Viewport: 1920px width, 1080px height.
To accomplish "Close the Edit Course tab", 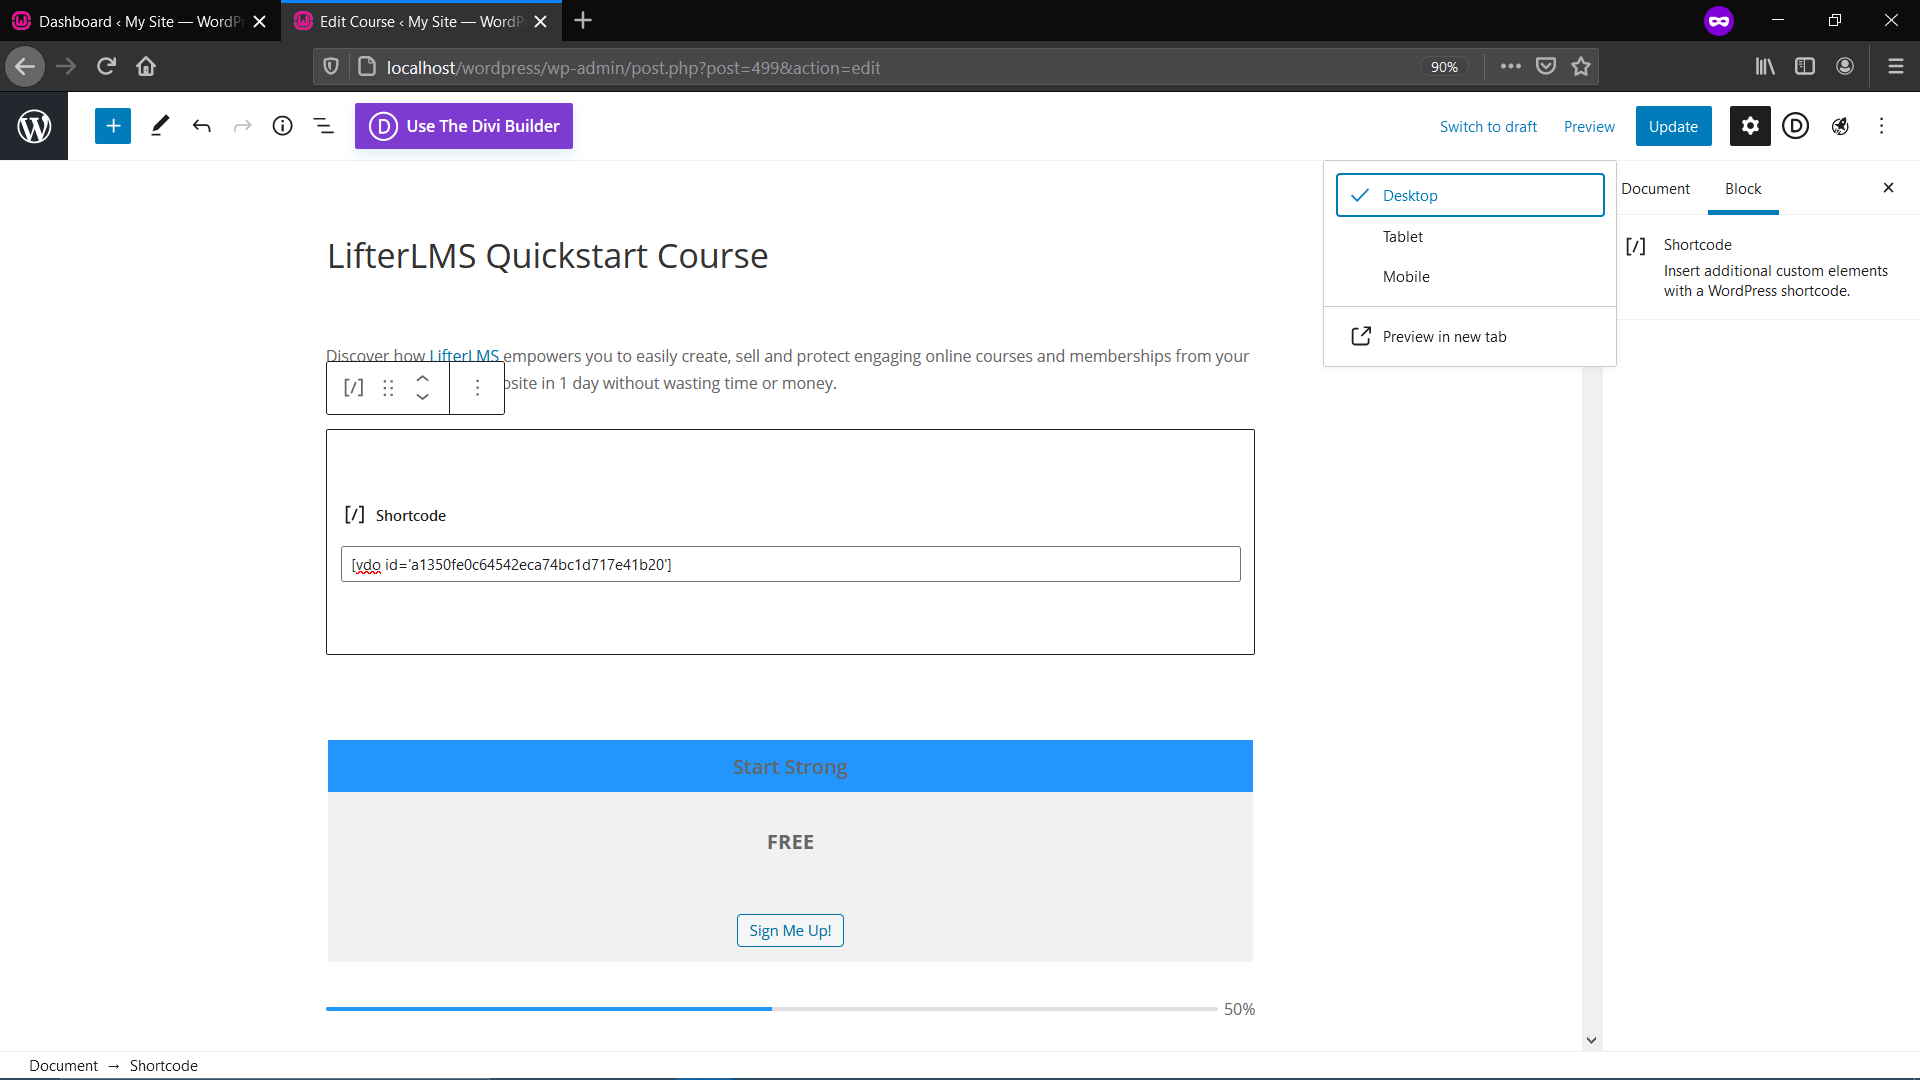I will (541, 22).
